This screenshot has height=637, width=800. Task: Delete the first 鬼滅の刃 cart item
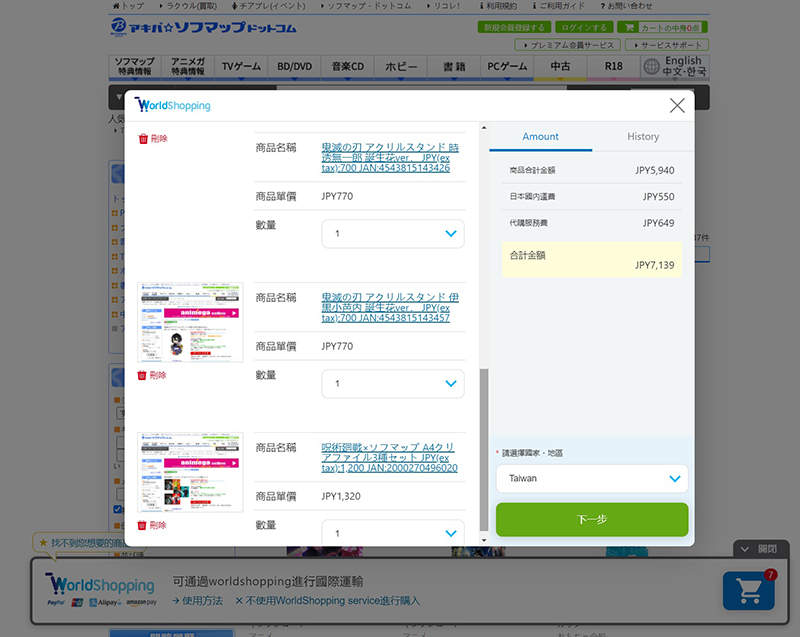pos(153,138)
